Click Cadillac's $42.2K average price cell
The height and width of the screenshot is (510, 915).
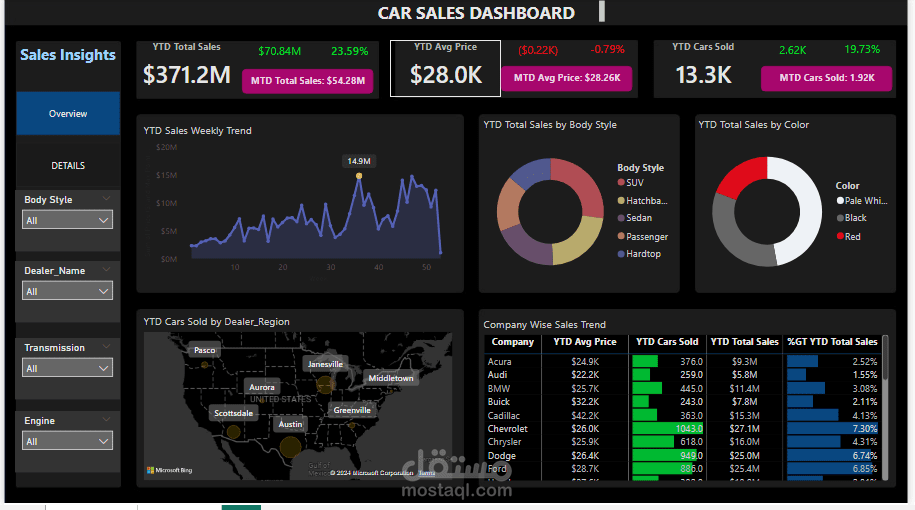[x=585, y=415]
